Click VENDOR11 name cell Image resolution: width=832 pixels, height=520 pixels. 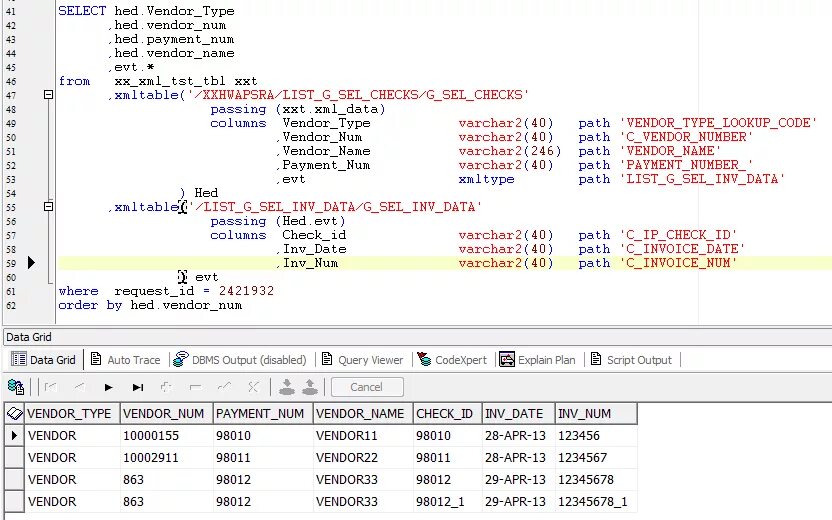(x=363, y=436)
